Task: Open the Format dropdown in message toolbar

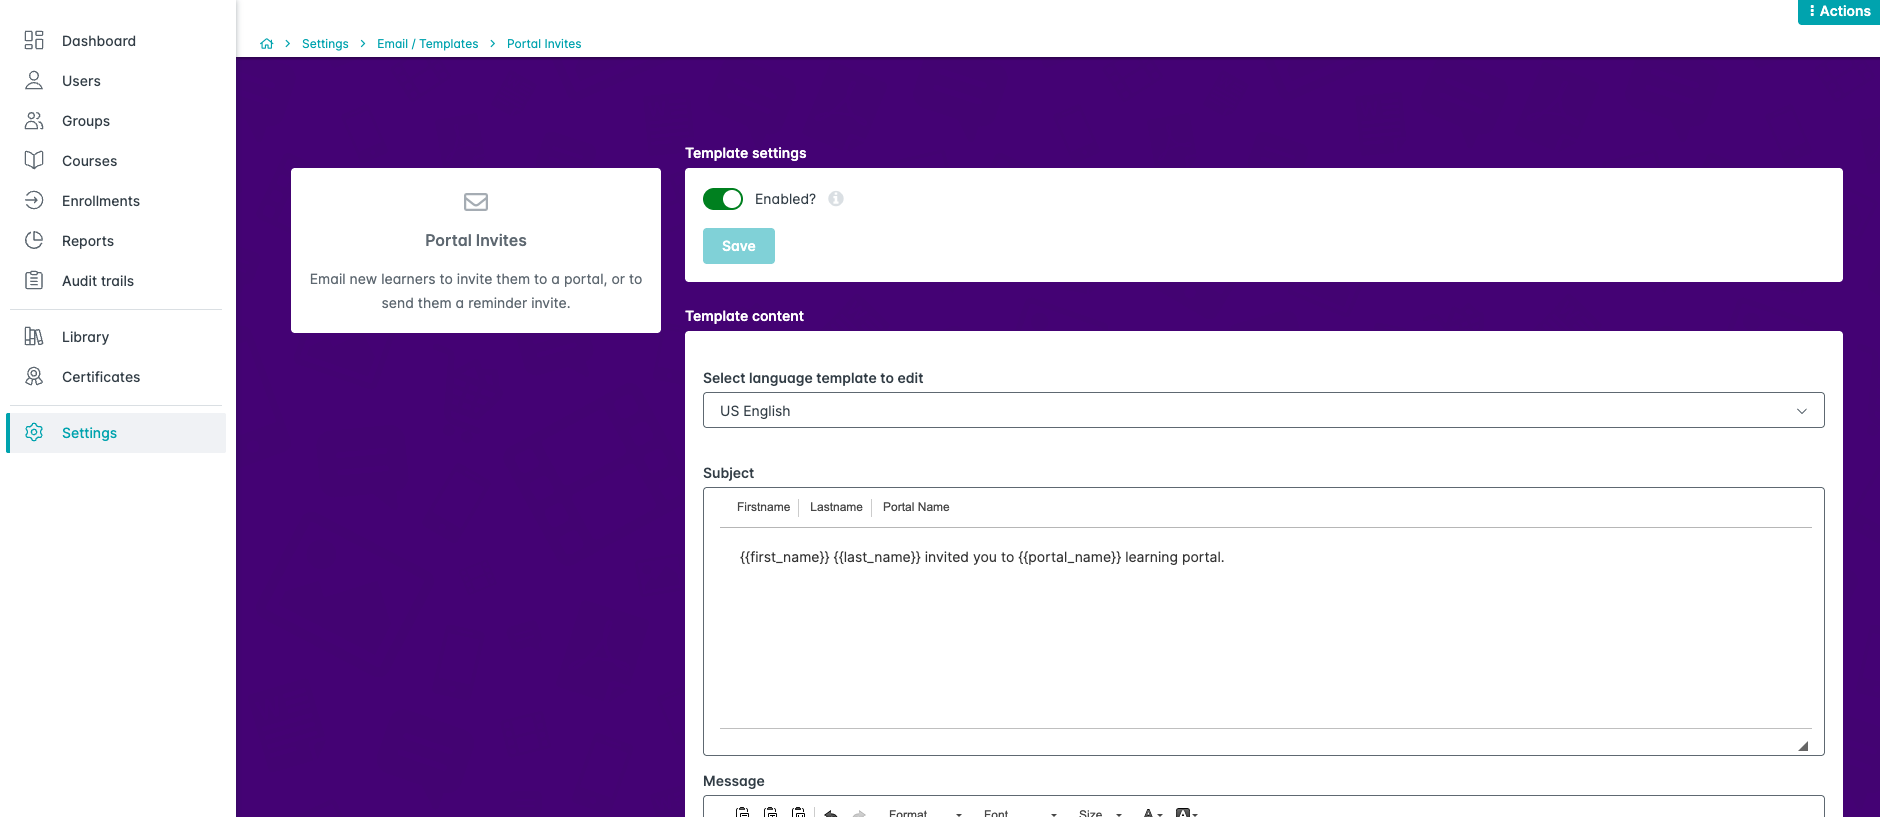Action: (924, 813)
